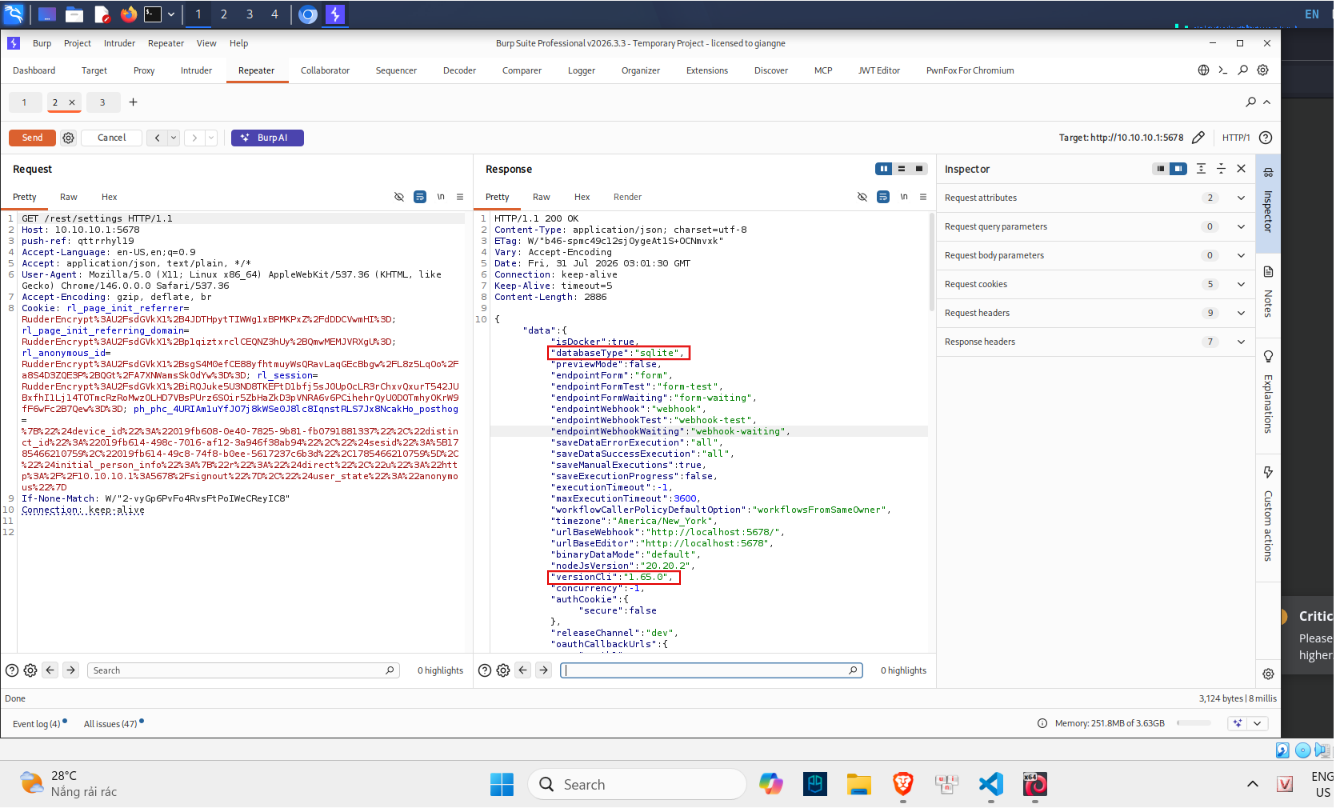Image resolution: width=1334 pixels, height=808 pixels.
Task: Open Windows Start menu
Action: click(501, 784)
